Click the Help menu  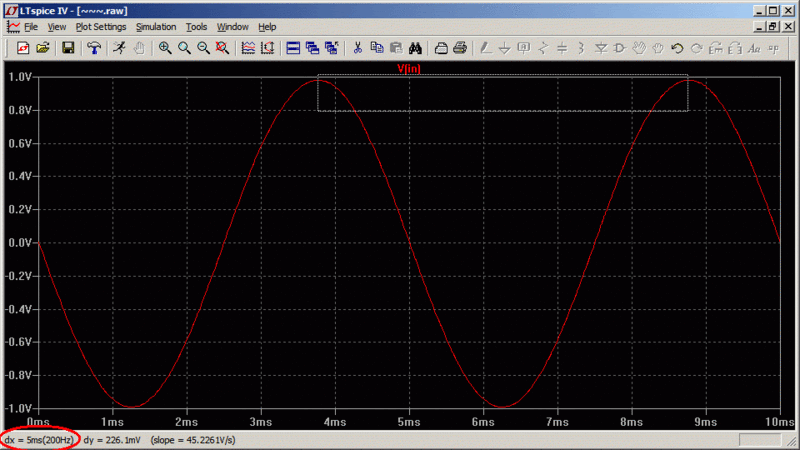[x=267, y=27]
